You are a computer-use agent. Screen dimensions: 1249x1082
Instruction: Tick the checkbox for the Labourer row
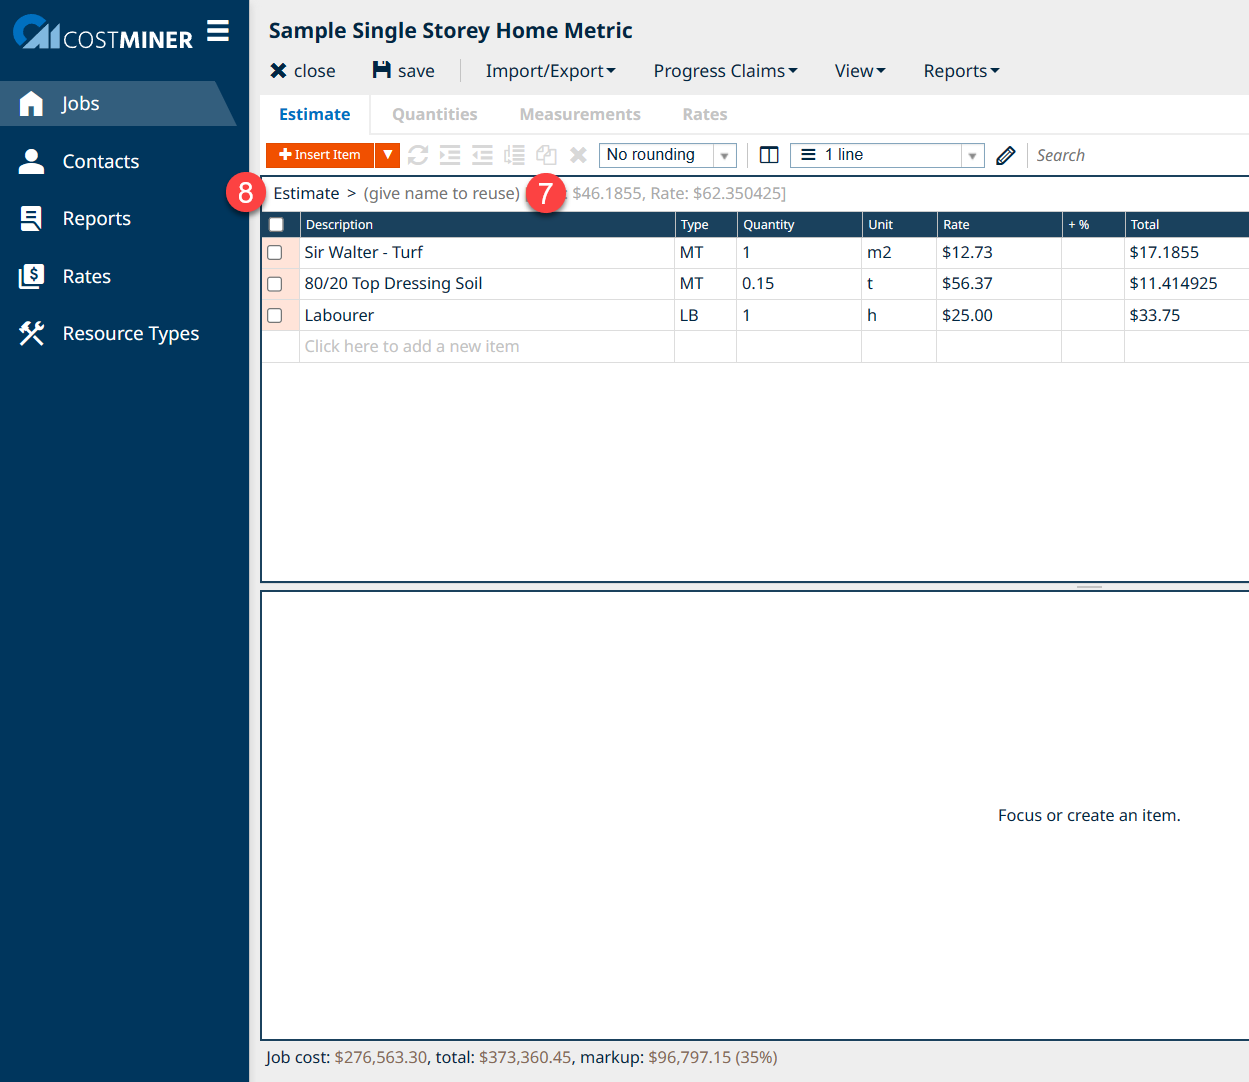tap(275, 316)
